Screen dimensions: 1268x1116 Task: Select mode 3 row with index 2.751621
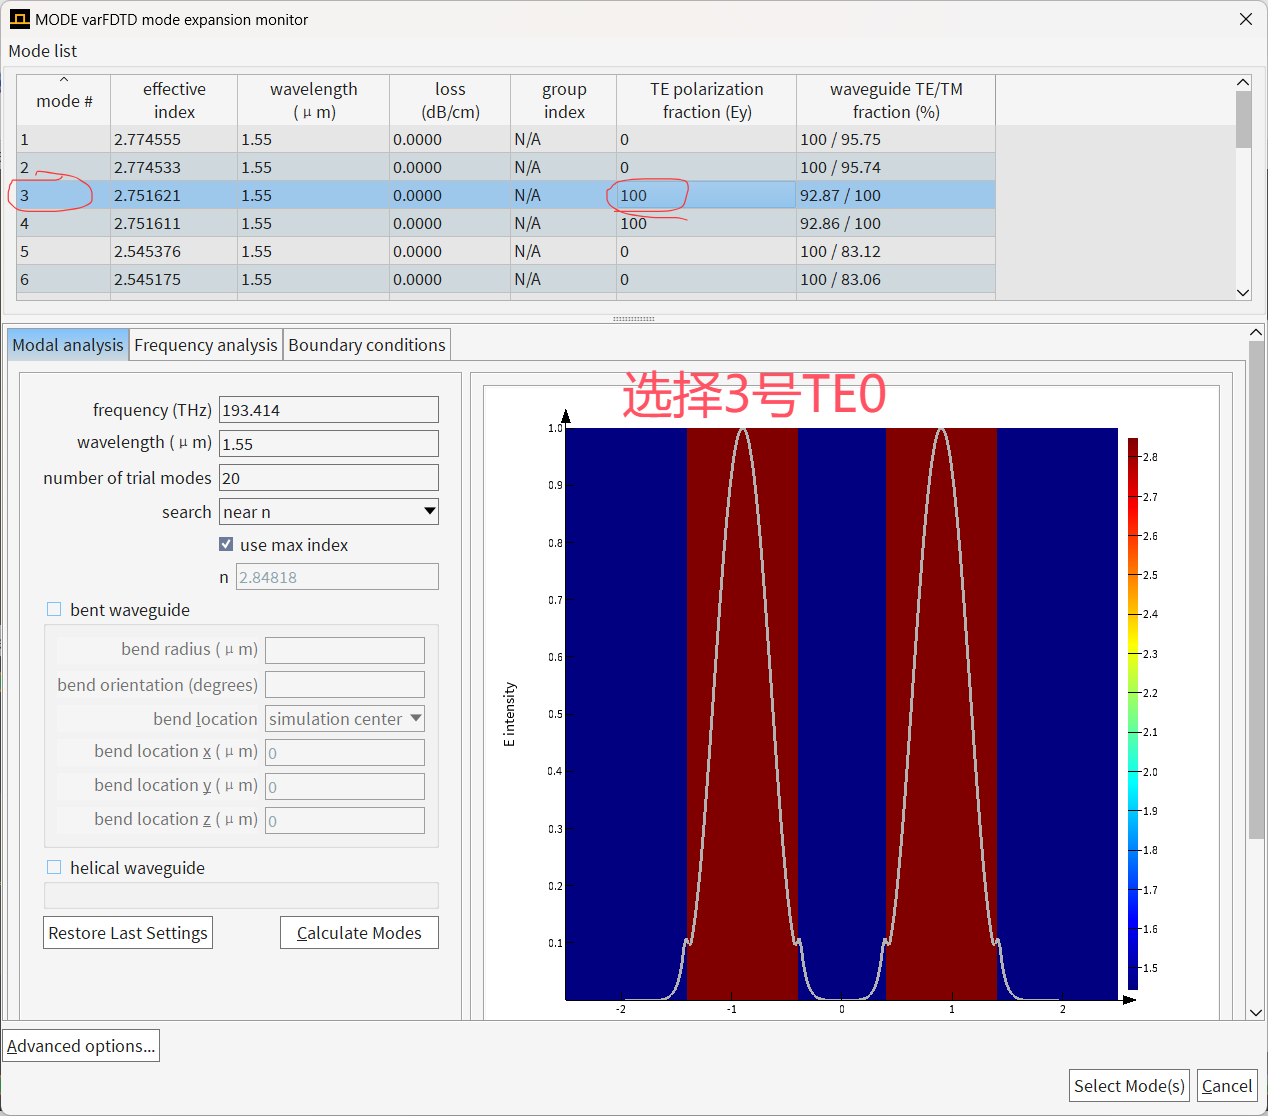click(506, 195)
